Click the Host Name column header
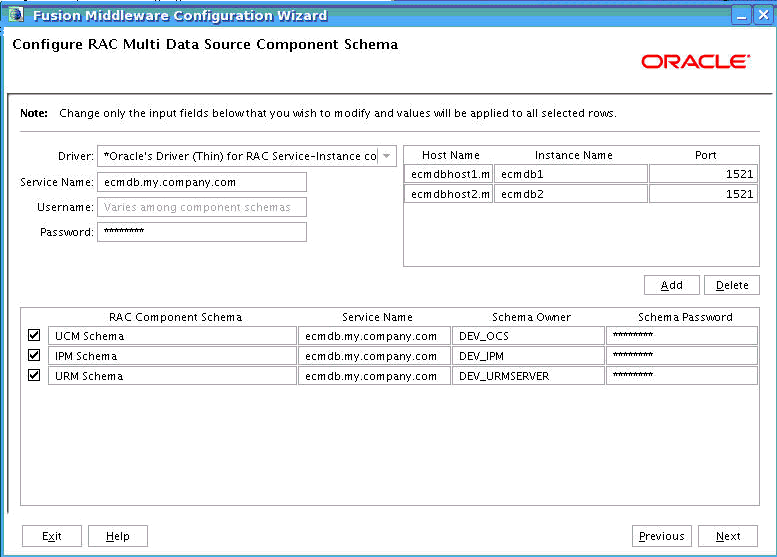The width and height of the screenshot is (777, 557). (450, 155)
